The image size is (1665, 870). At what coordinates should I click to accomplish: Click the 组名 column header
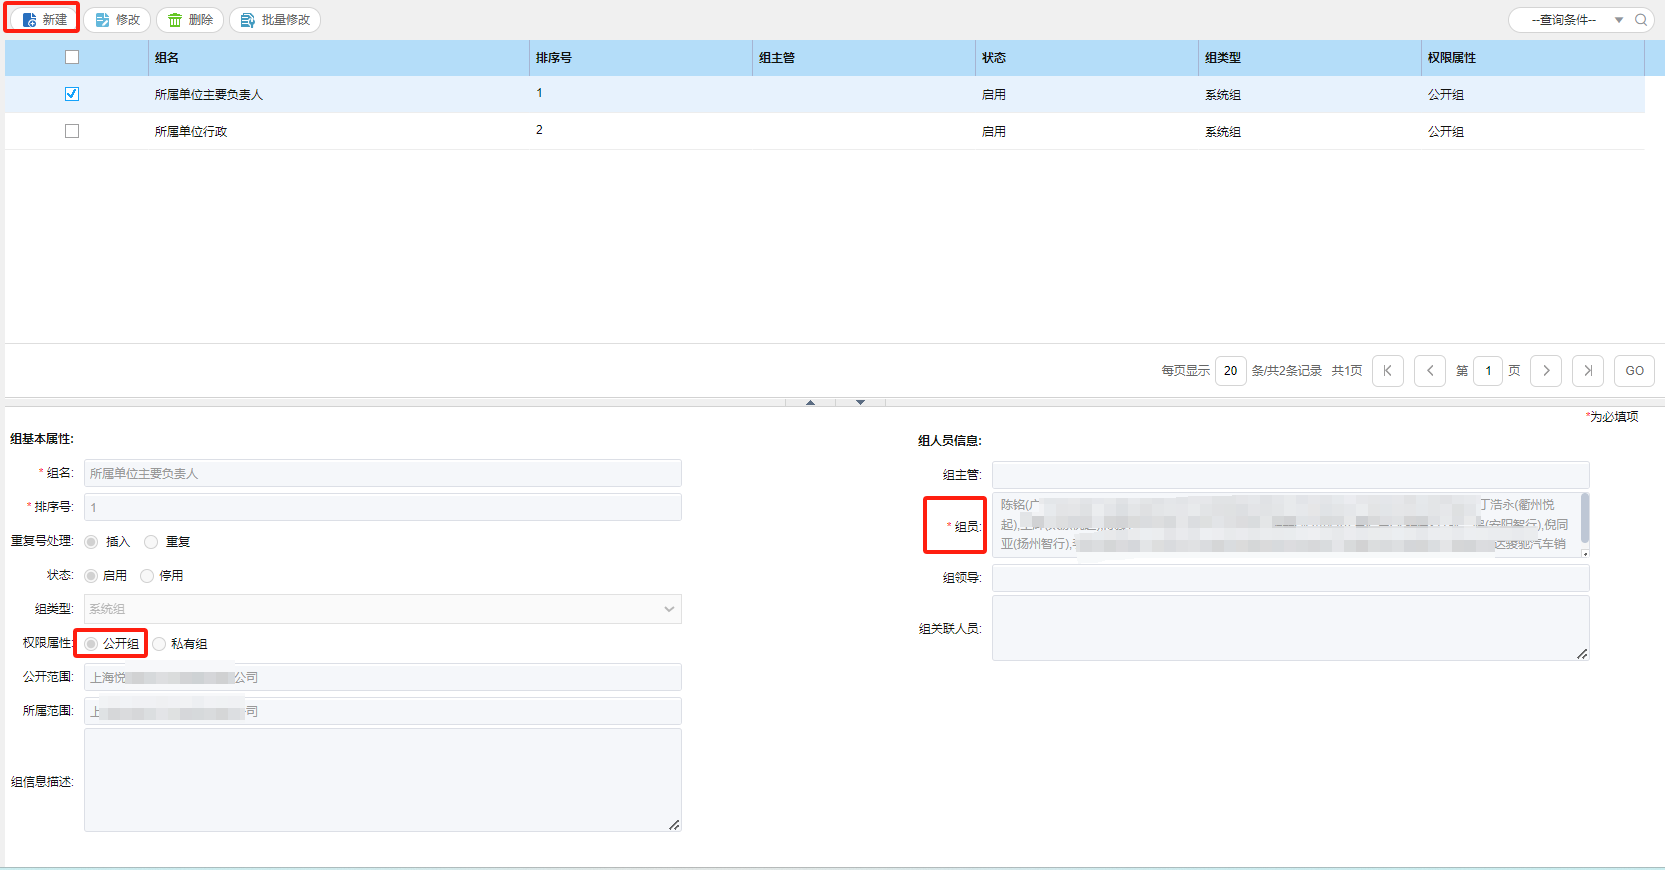pyautogui.click(x=167, y=58)
